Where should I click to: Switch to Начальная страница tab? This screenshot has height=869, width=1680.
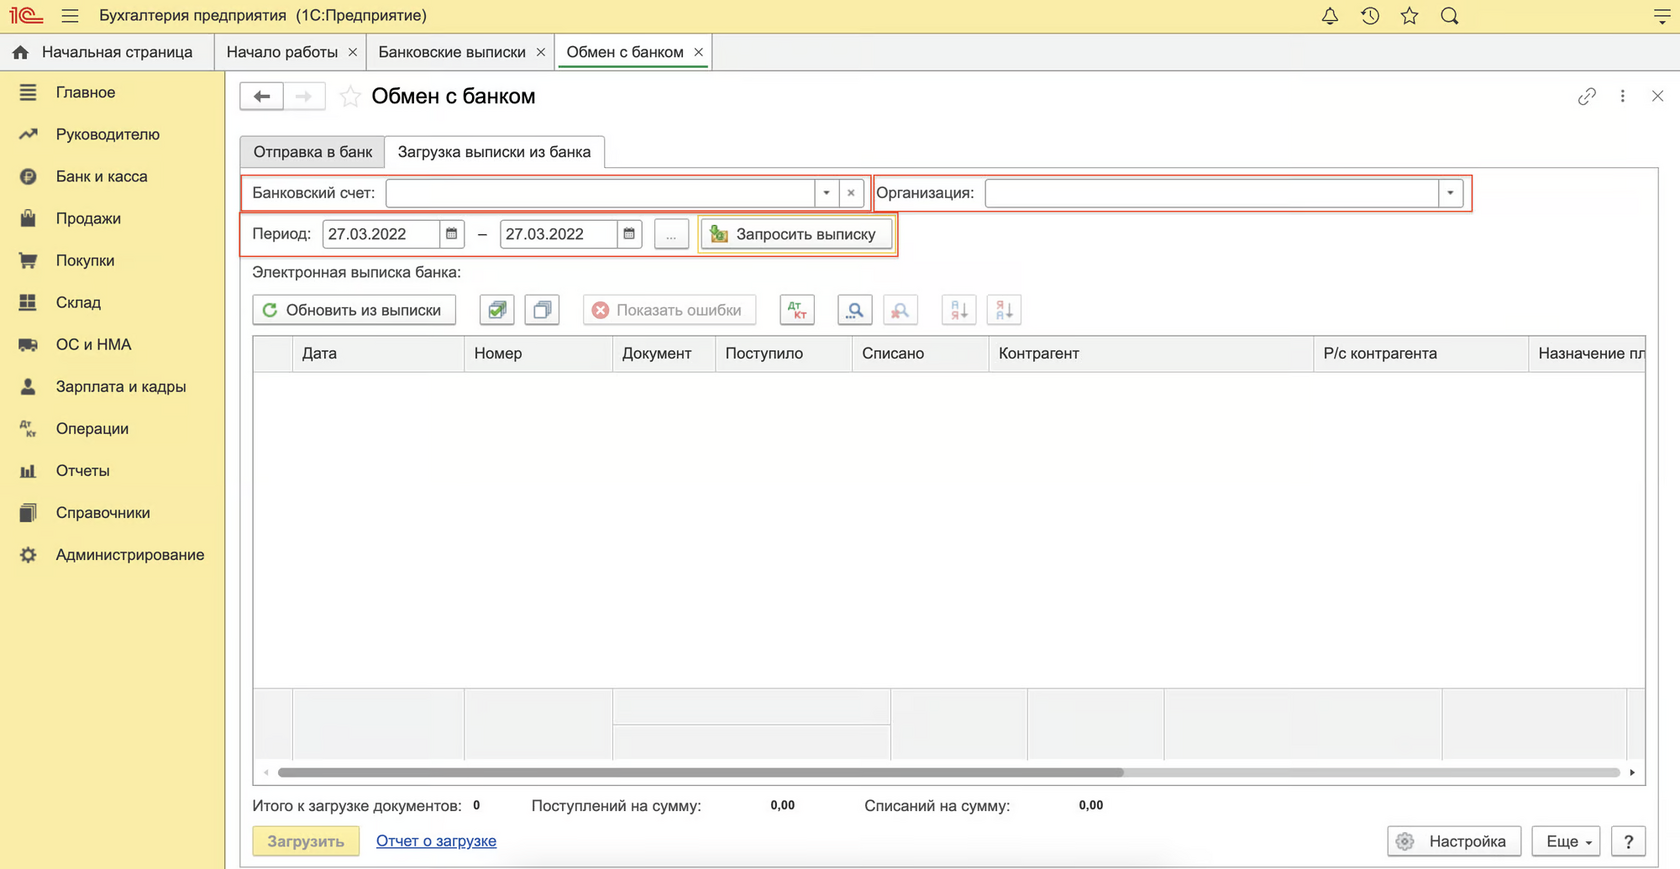click(x=106, y=52)
